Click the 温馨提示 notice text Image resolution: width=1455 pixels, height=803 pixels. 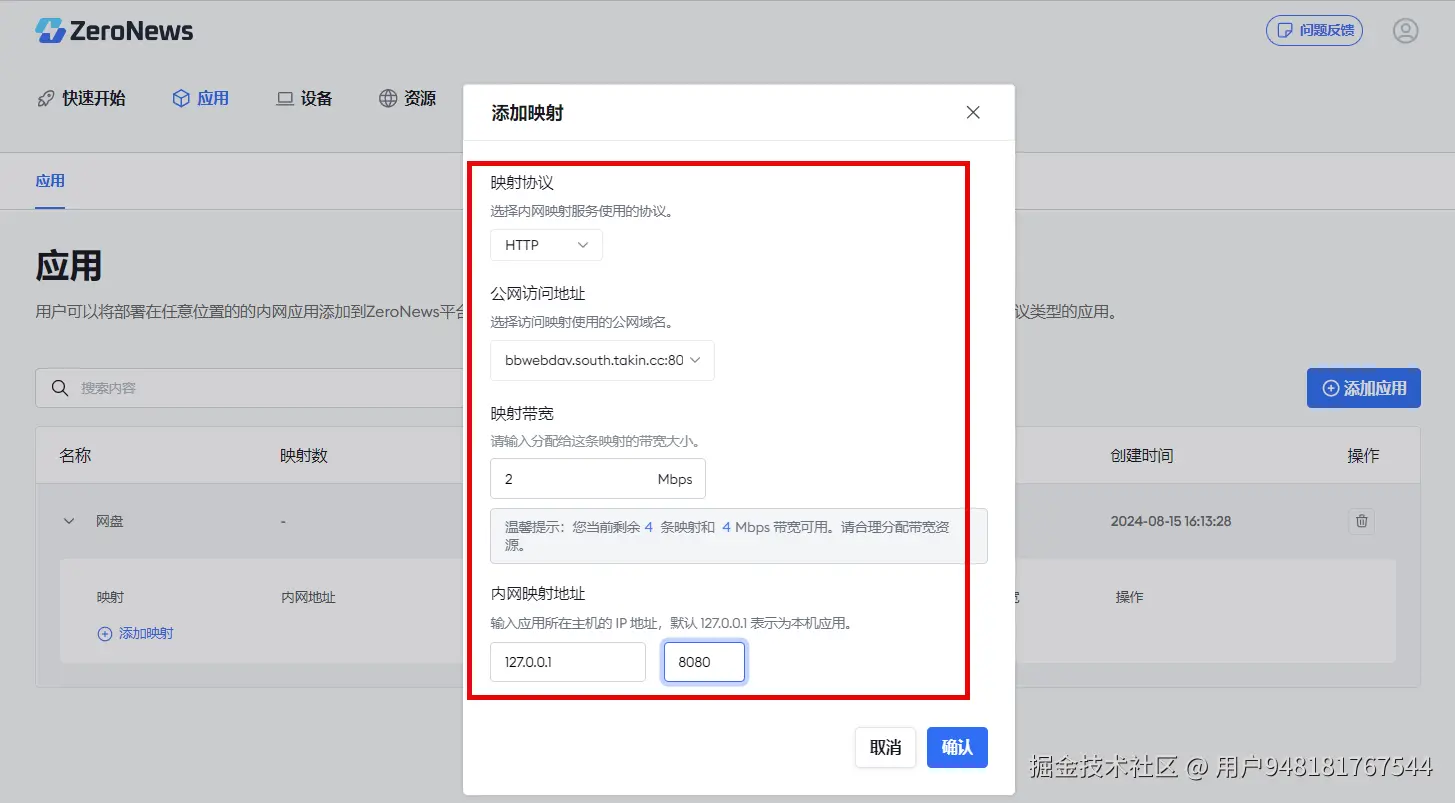pos(729,536)
